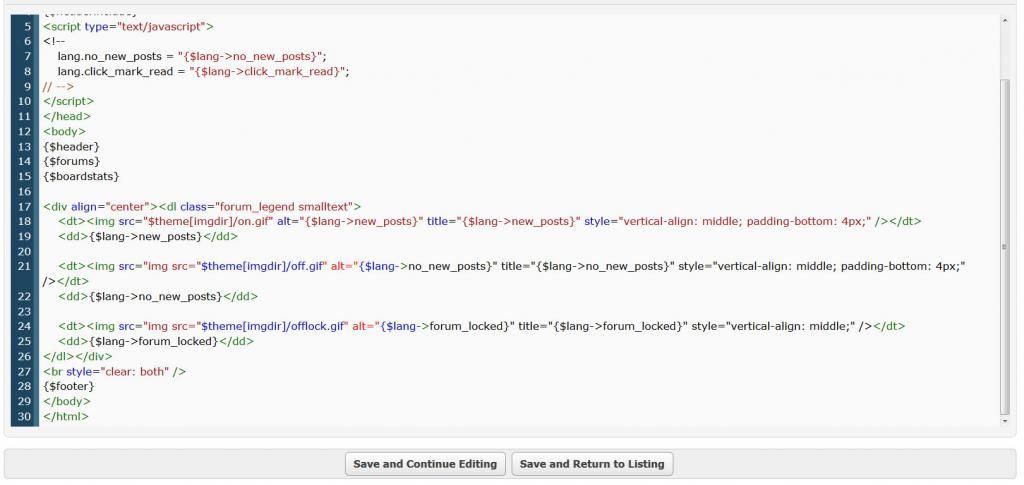
Task: Click the {$footer} template variable
Action: click(69, 386)
